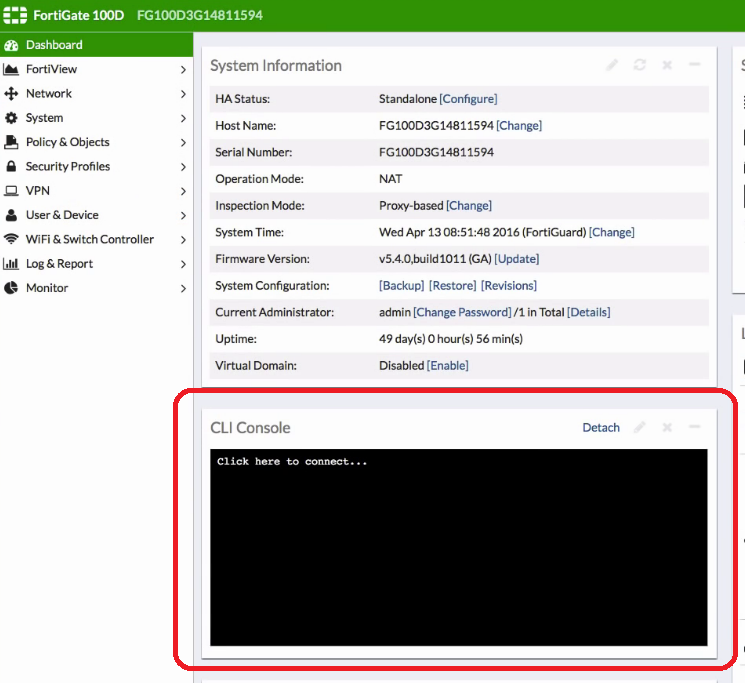Open configuration Revisions link
The image size is (745, 683).
(509, 285)
